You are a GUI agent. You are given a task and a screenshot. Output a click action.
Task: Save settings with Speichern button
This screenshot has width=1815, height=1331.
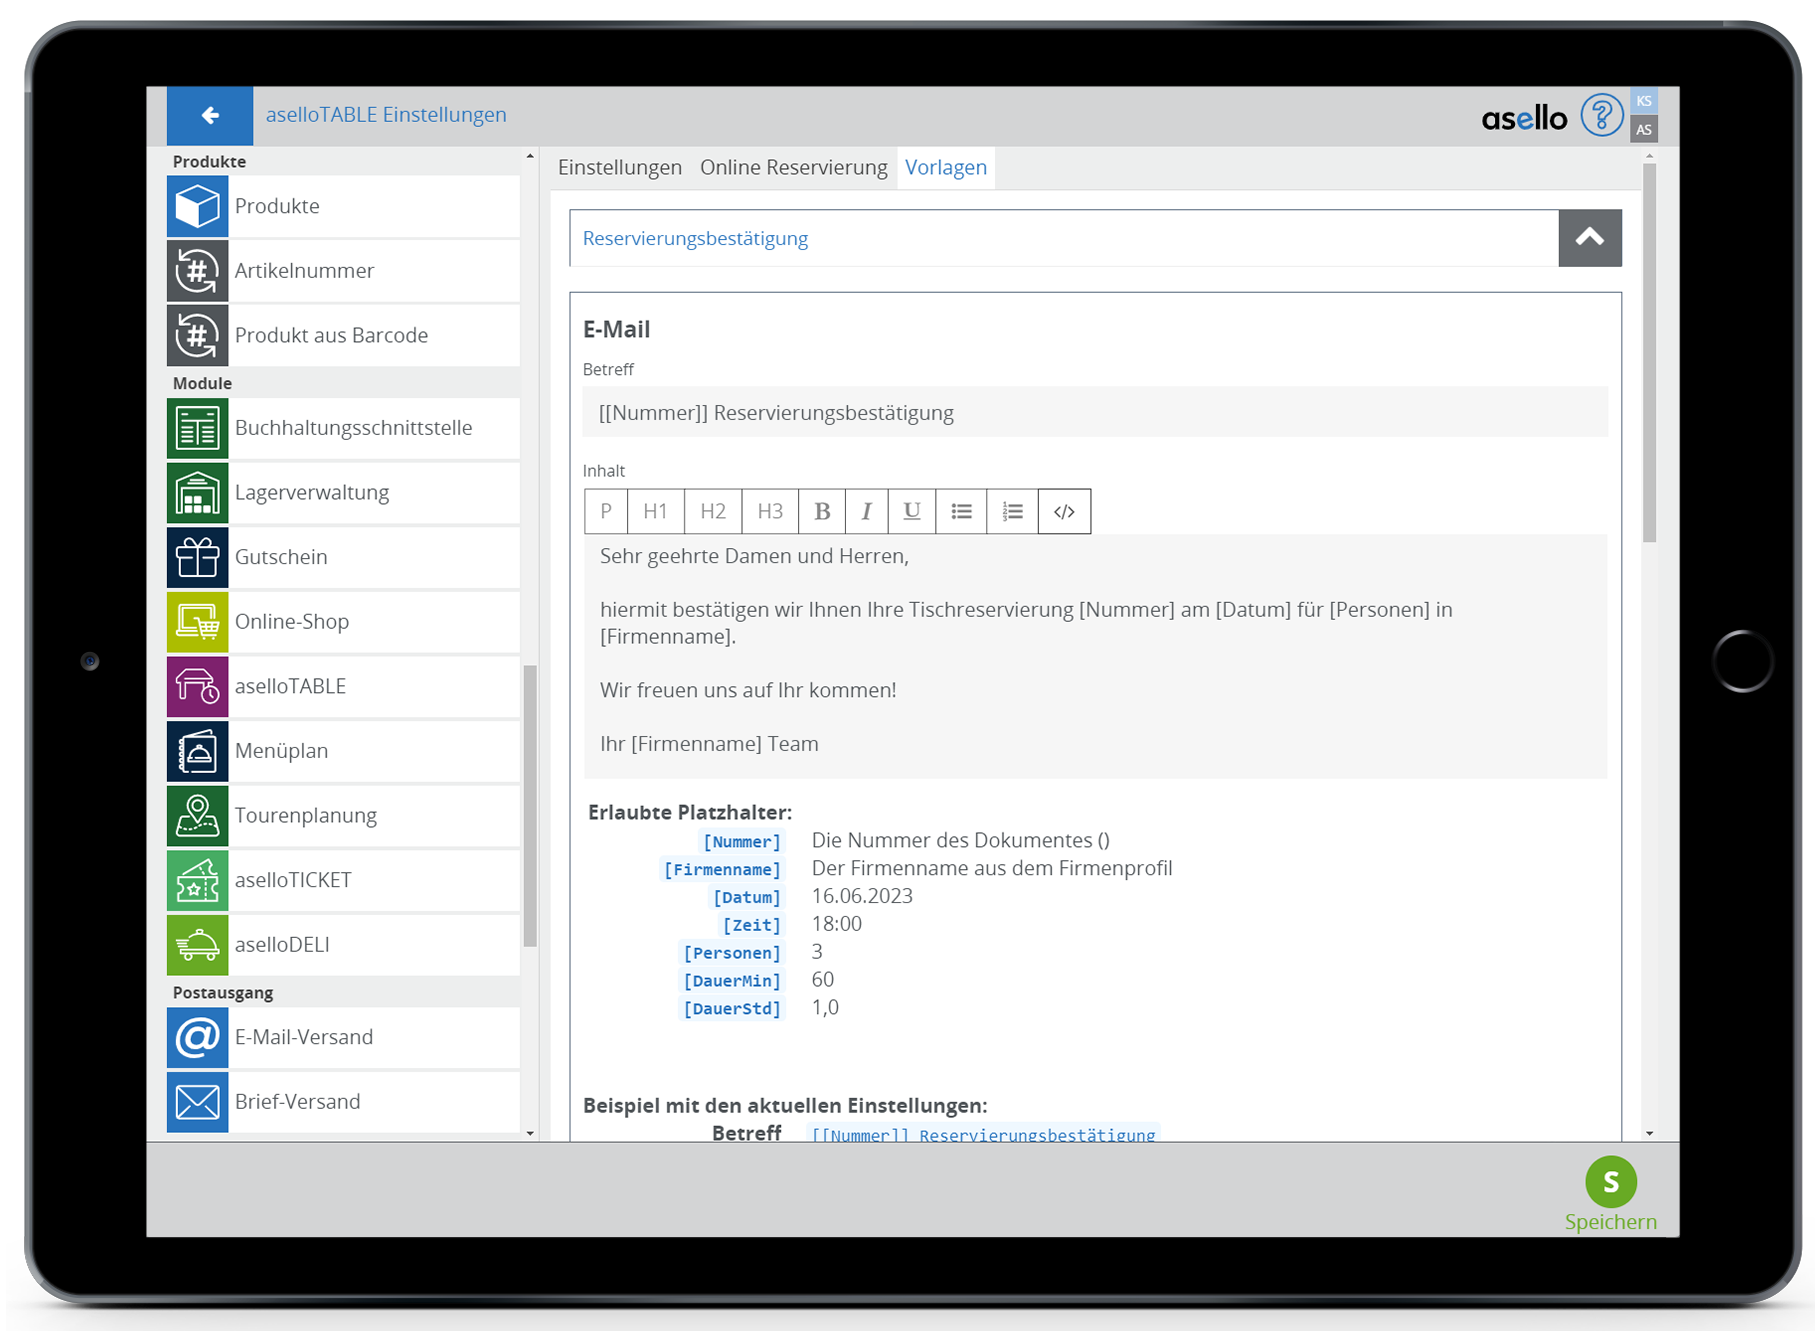point(1610,1193)
